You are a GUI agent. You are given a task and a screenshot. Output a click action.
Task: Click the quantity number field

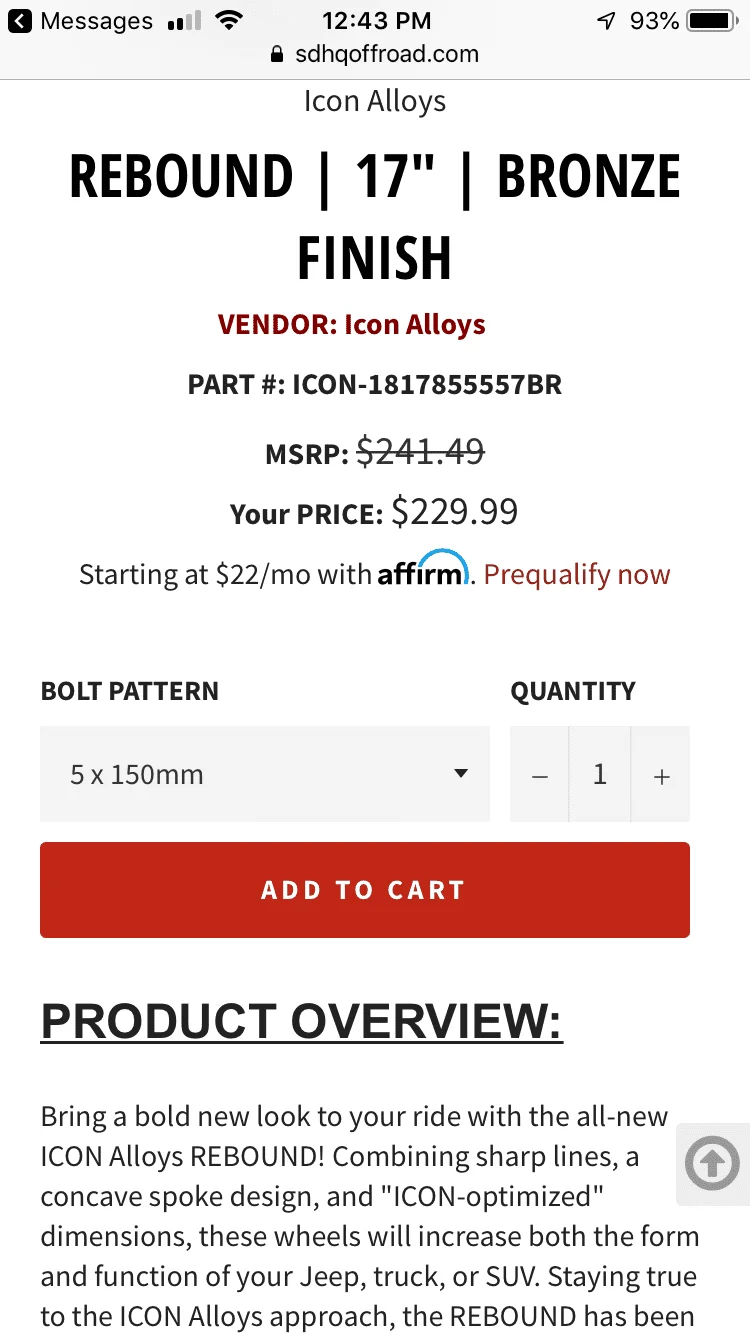pos(600,775)
